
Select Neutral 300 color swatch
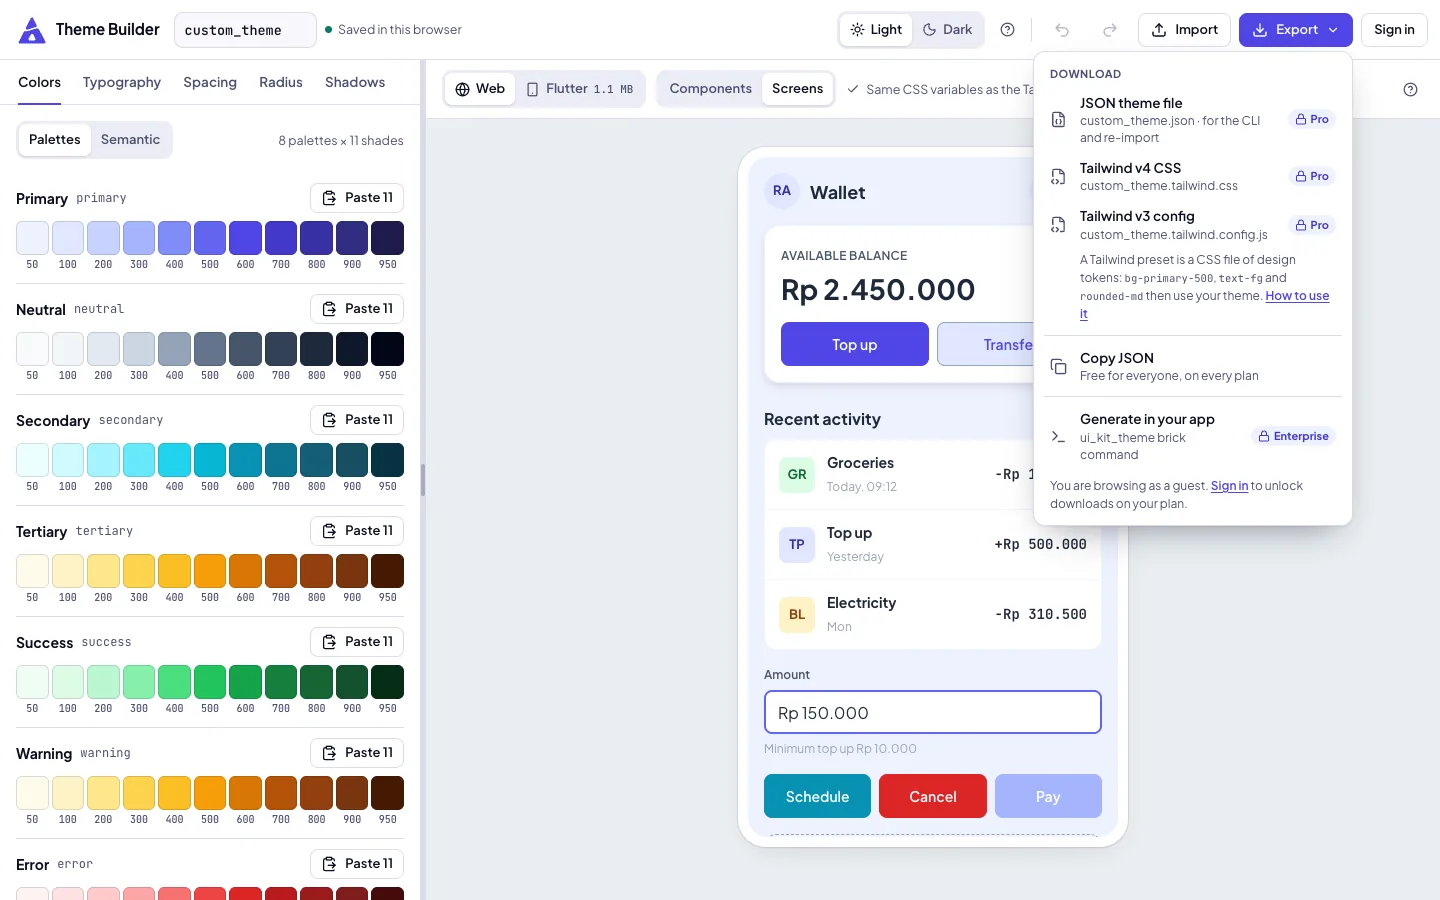139,349
